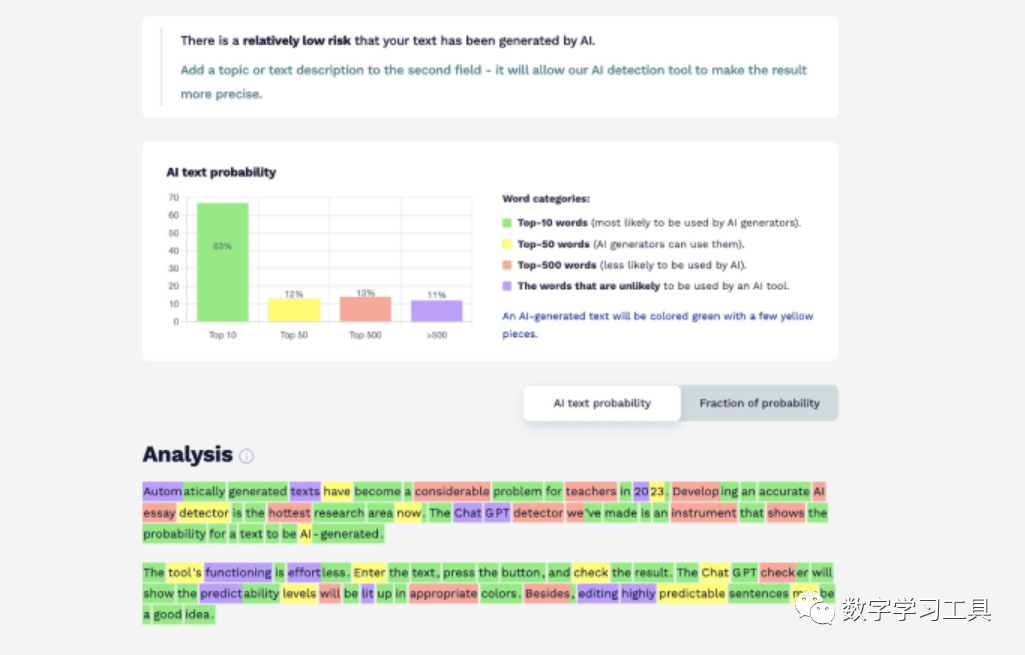This screenshot has height=655, width=1025.
Task: Click the red highlighted word 'instrument'
Action: coord(703,513)
